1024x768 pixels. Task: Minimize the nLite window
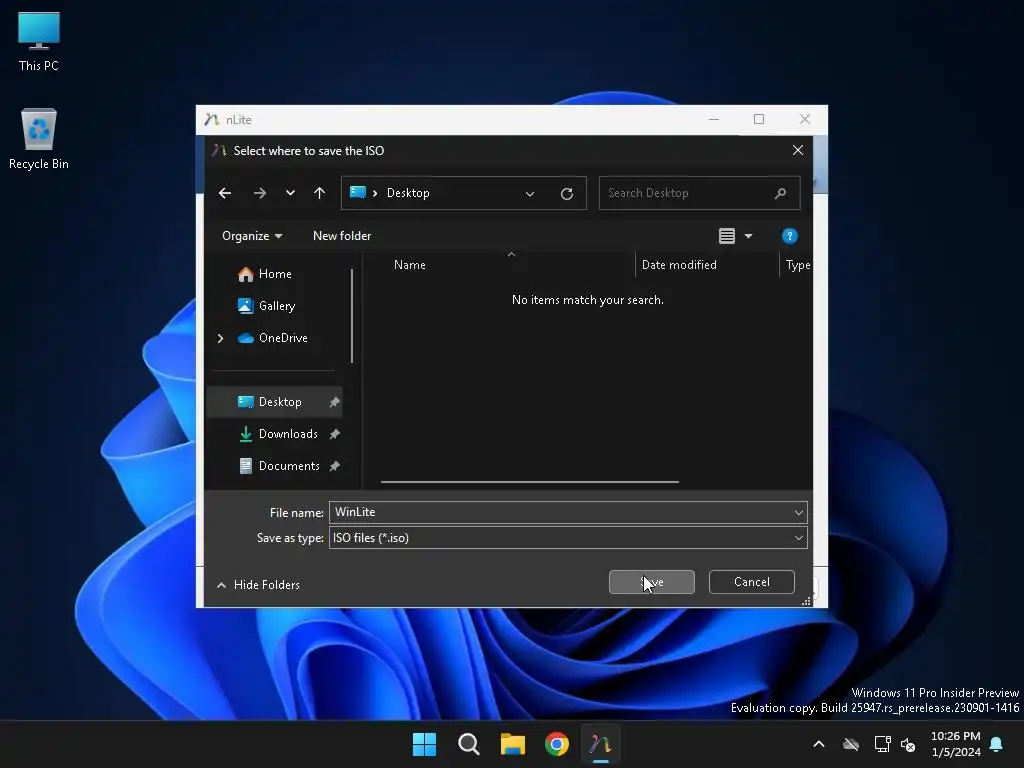pyautogui.click(x=714, y=120)
